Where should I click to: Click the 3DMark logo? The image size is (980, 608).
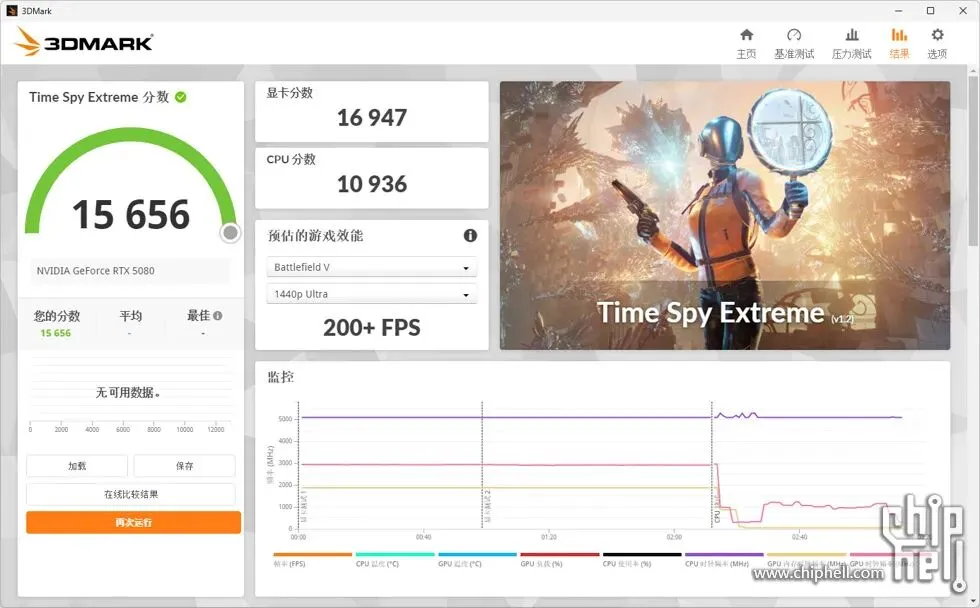point(83,42)
